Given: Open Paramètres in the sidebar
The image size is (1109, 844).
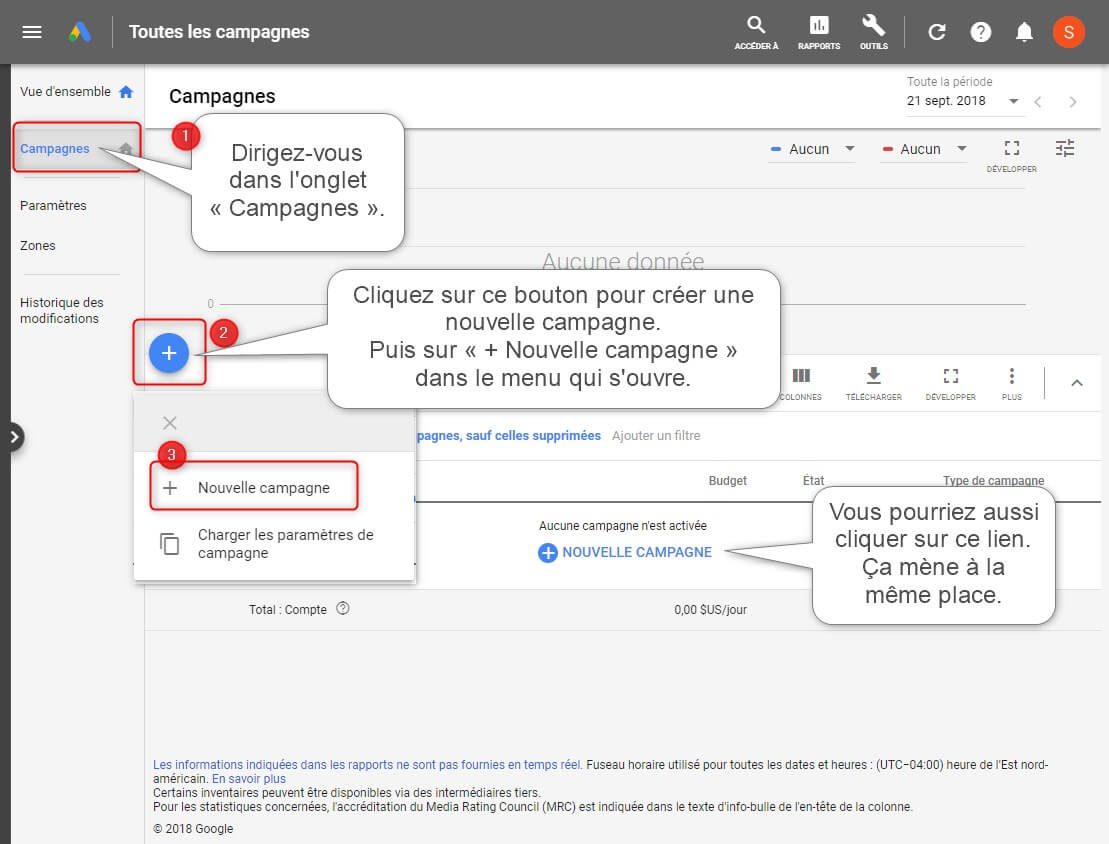Looking at the screenshot, I should tap(53, 205).
